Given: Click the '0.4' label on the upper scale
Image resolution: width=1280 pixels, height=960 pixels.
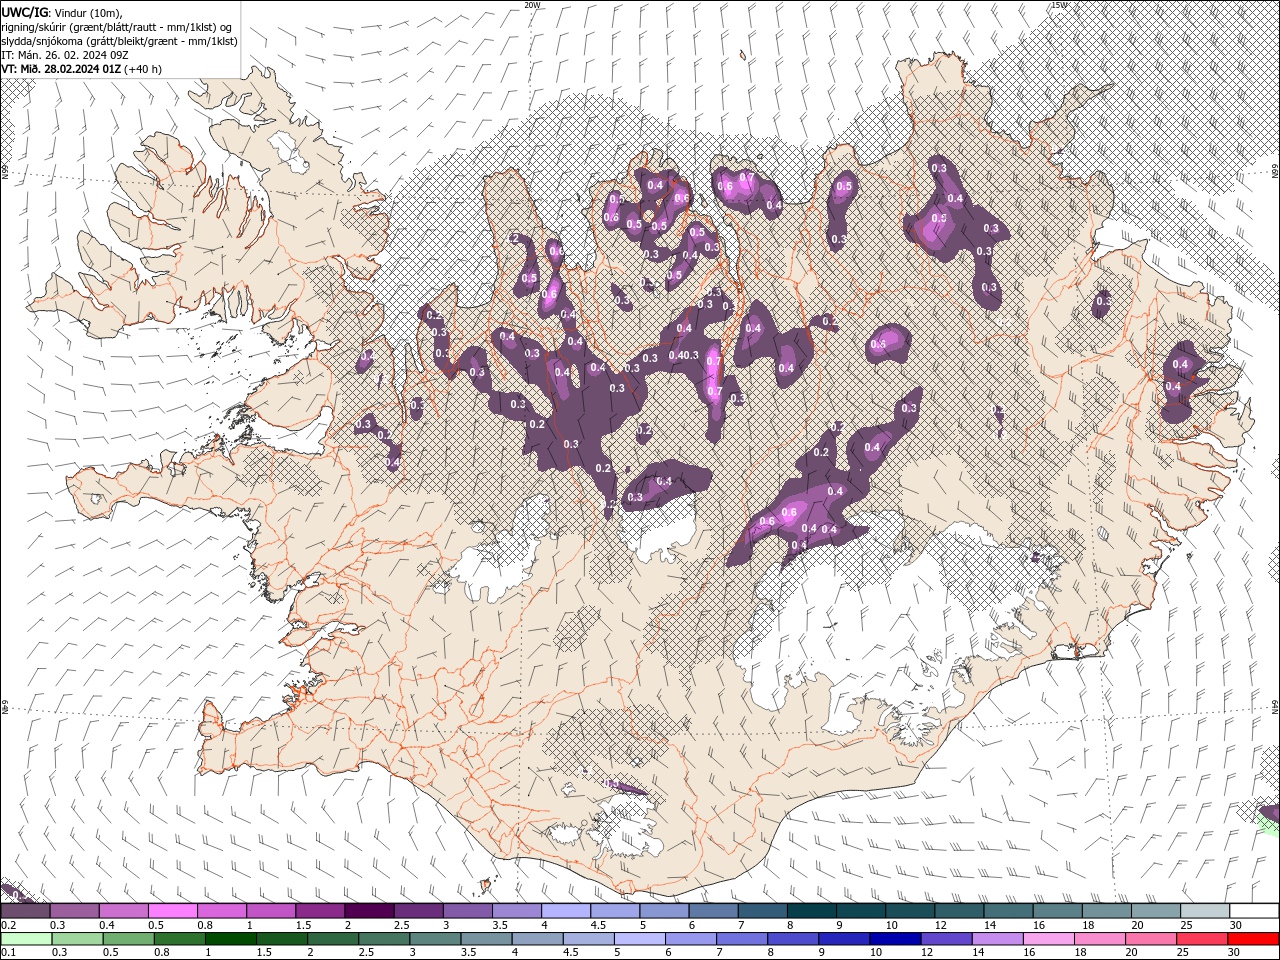Looking at the screenshot, I should 106,925.
